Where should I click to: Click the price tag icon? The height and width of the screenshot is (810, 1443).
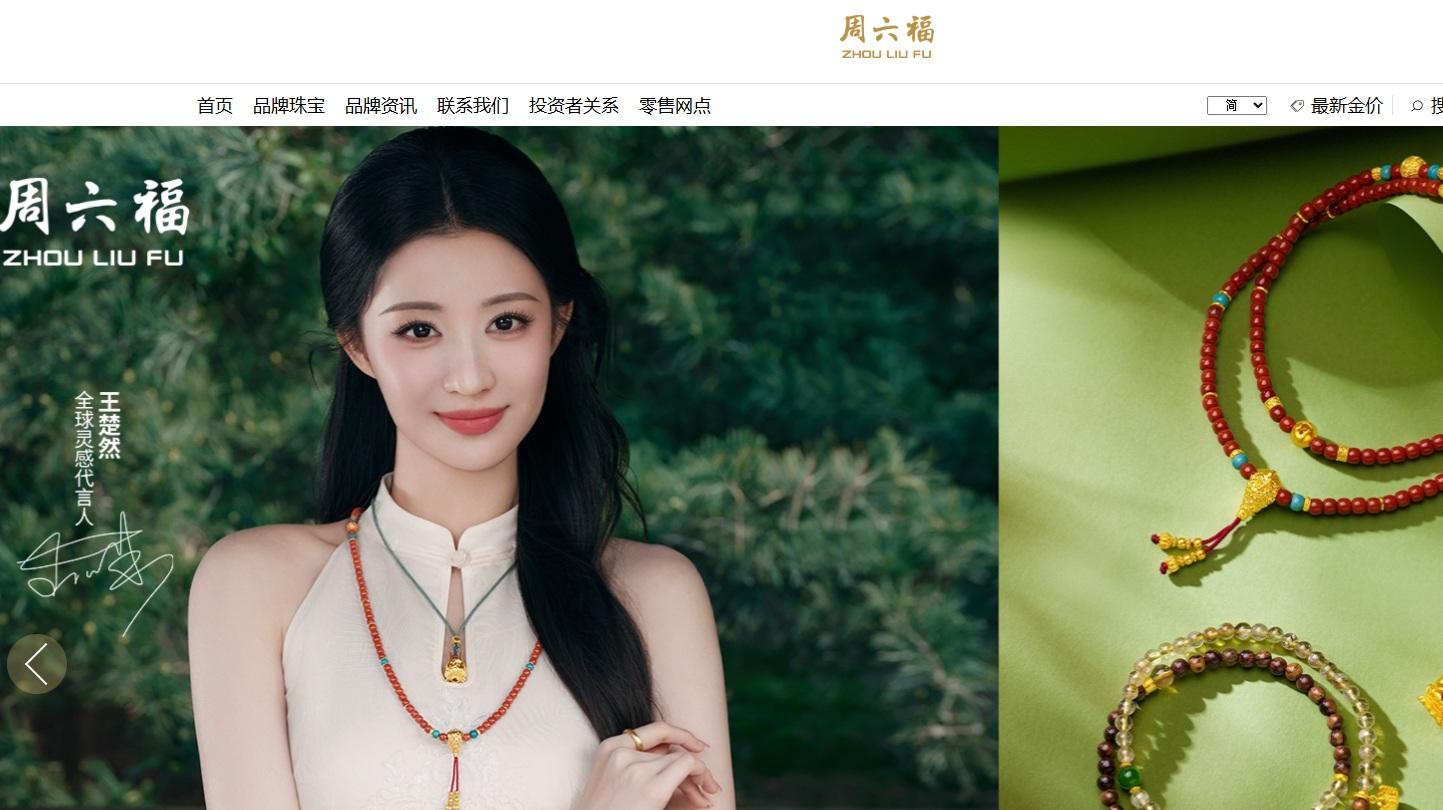1297,106
